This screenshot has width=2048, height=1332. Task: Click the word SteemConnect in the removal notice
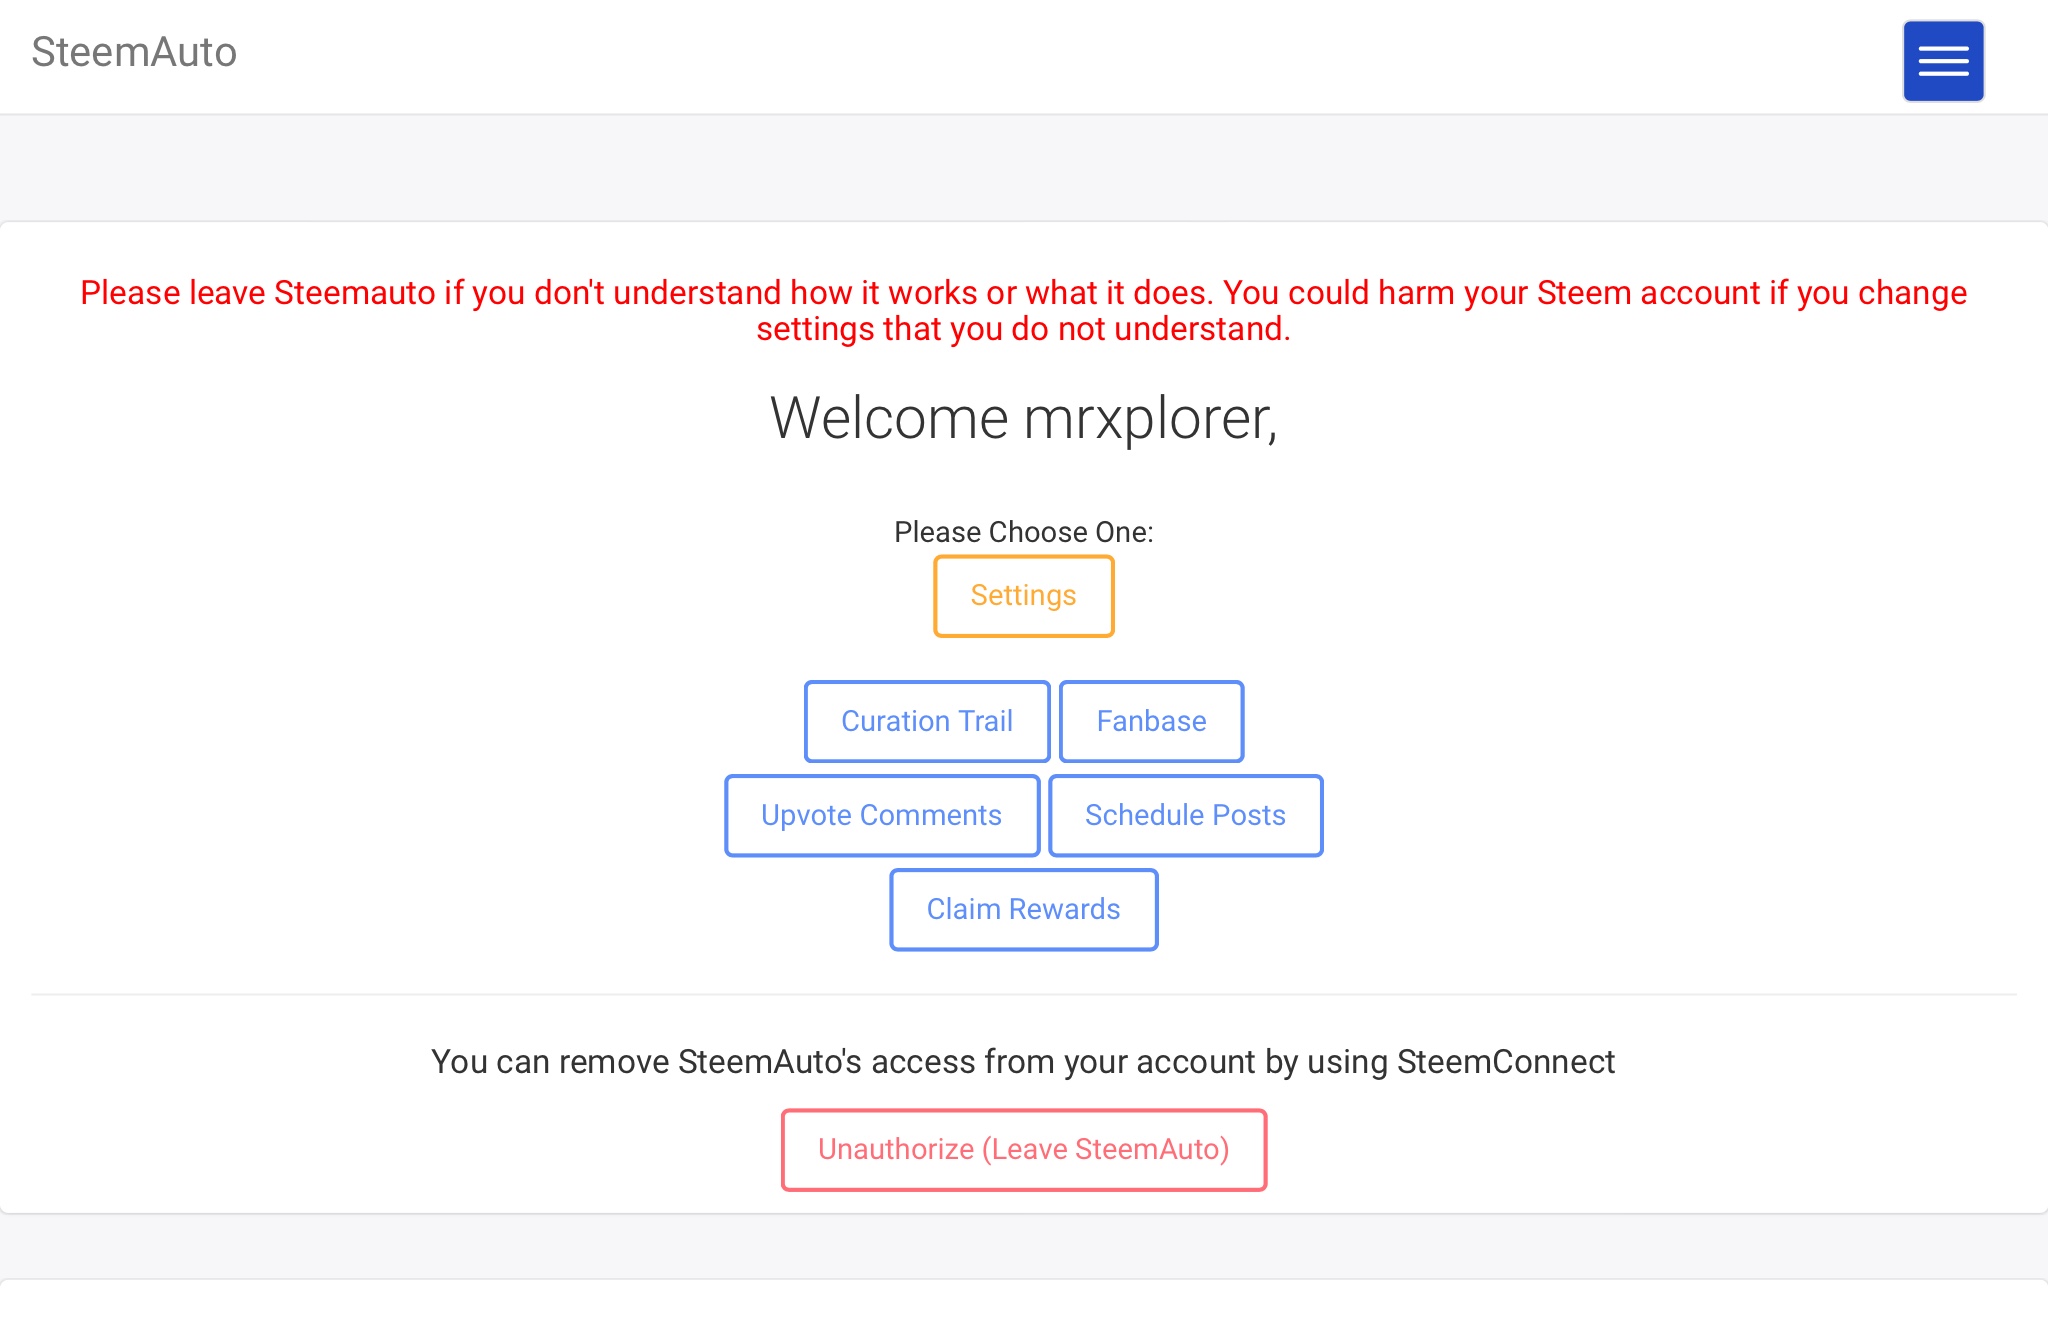pyautogui.click(x=1505, y=1062)
